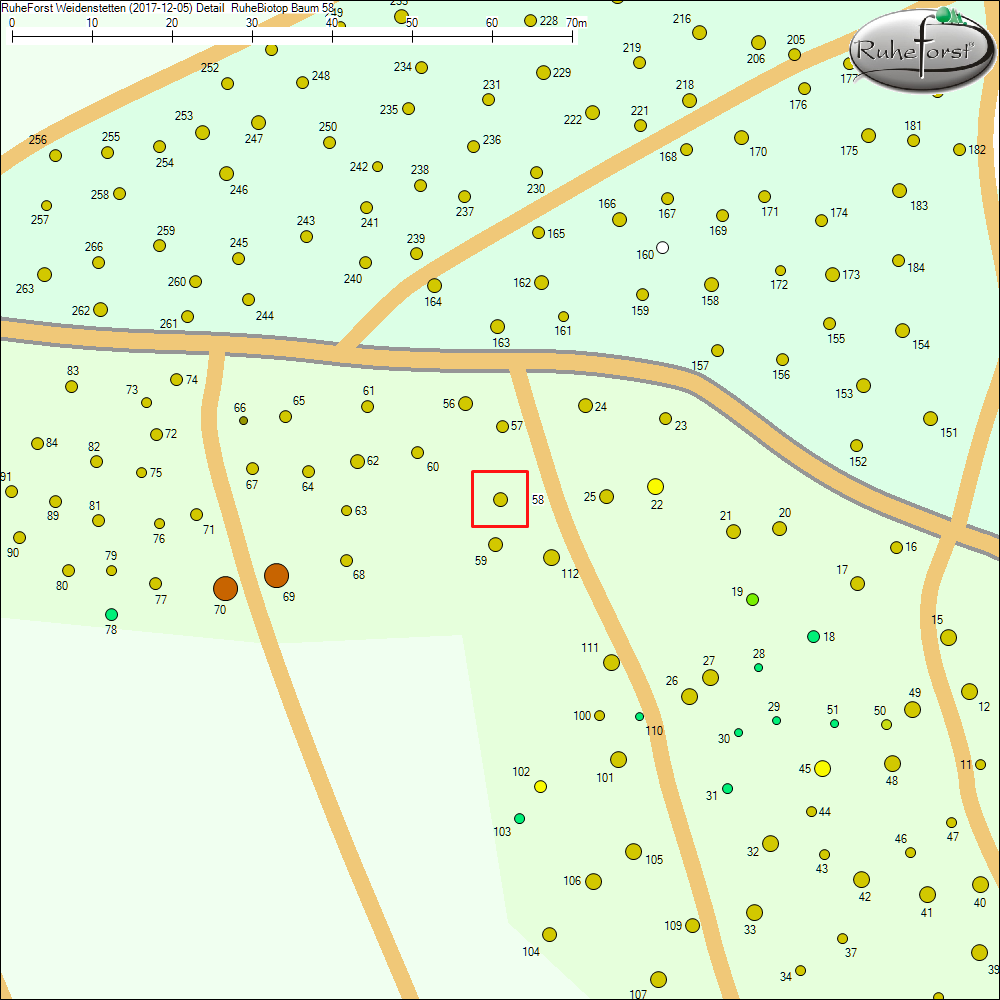Select the white tree marker 160

tap(662, 248)
